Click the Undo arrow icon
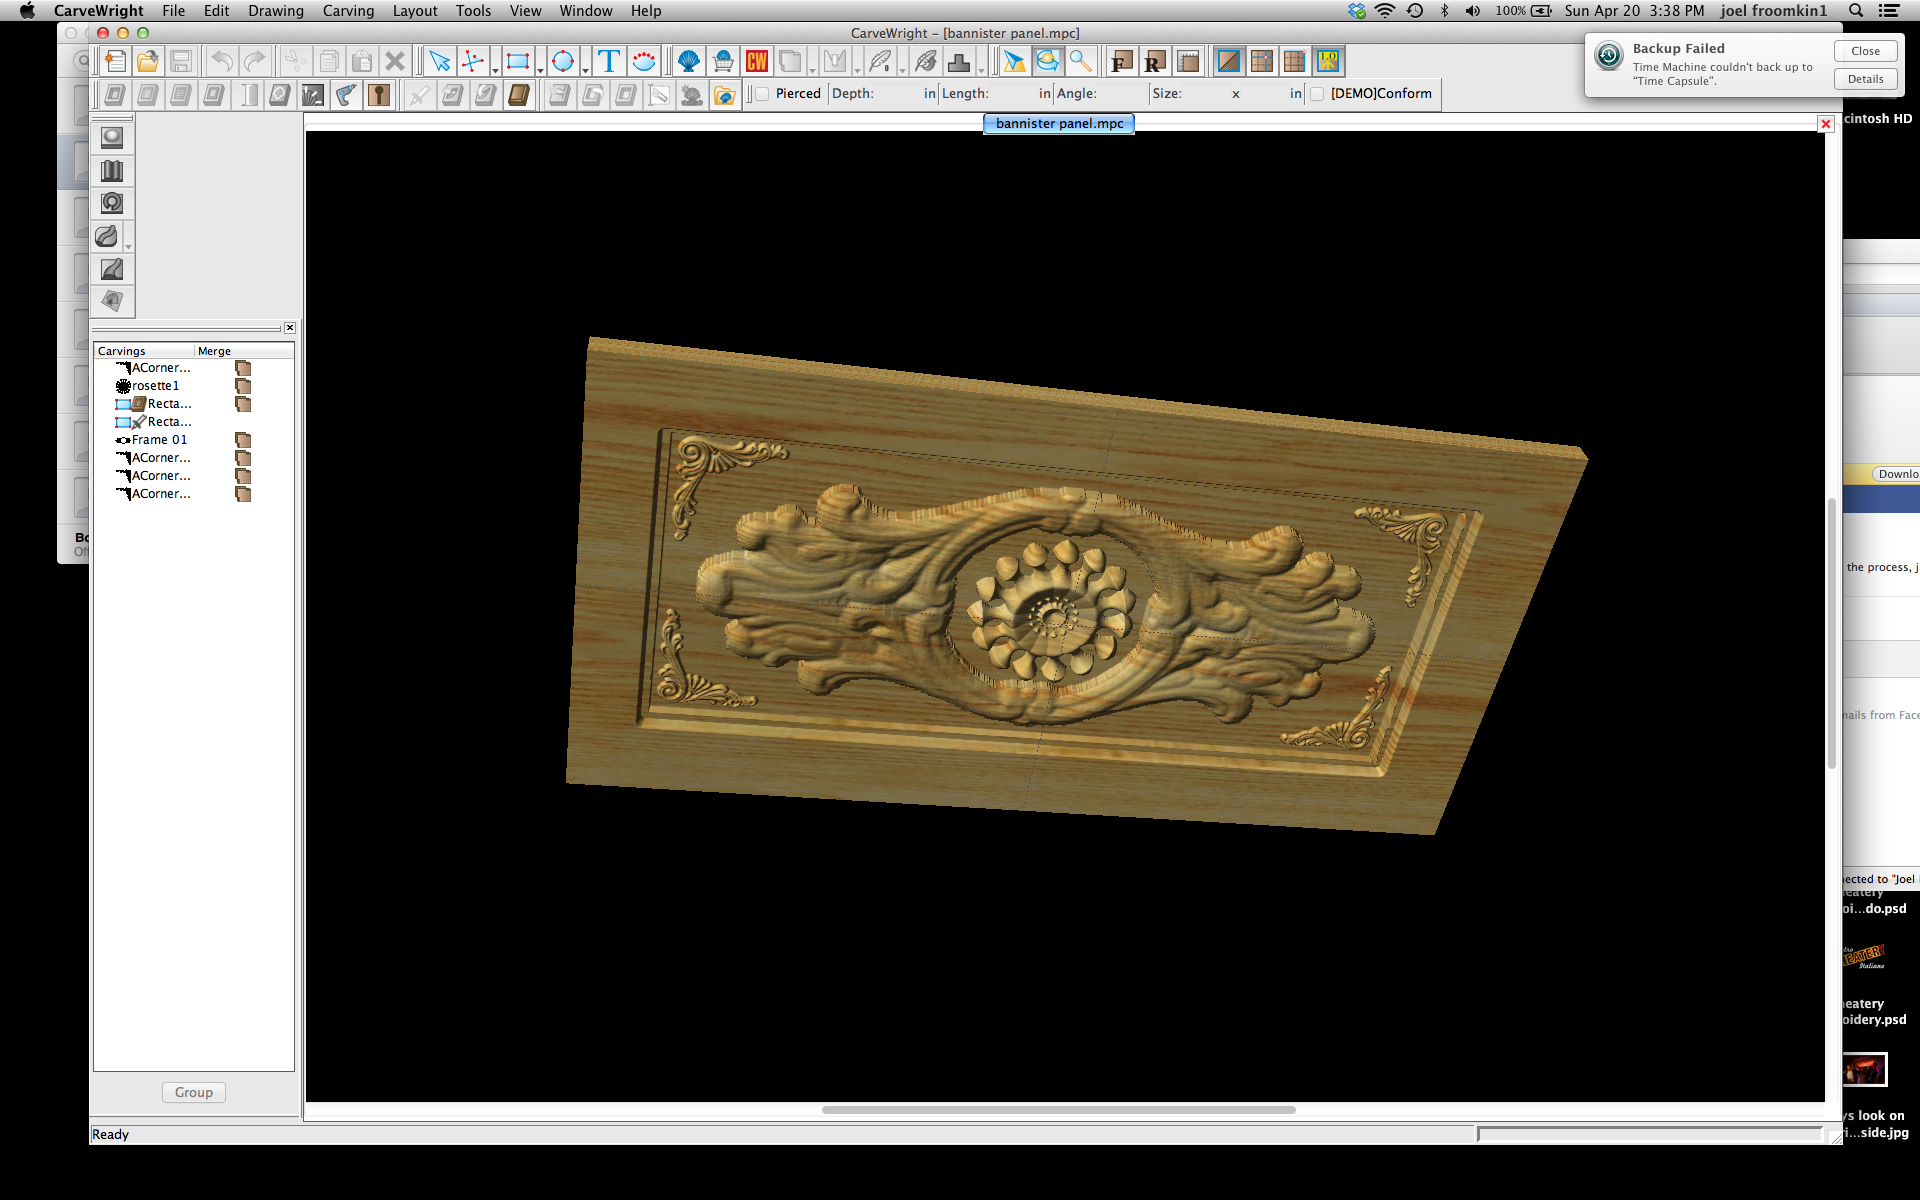The image size is (1920, 1200). point(222,61)
